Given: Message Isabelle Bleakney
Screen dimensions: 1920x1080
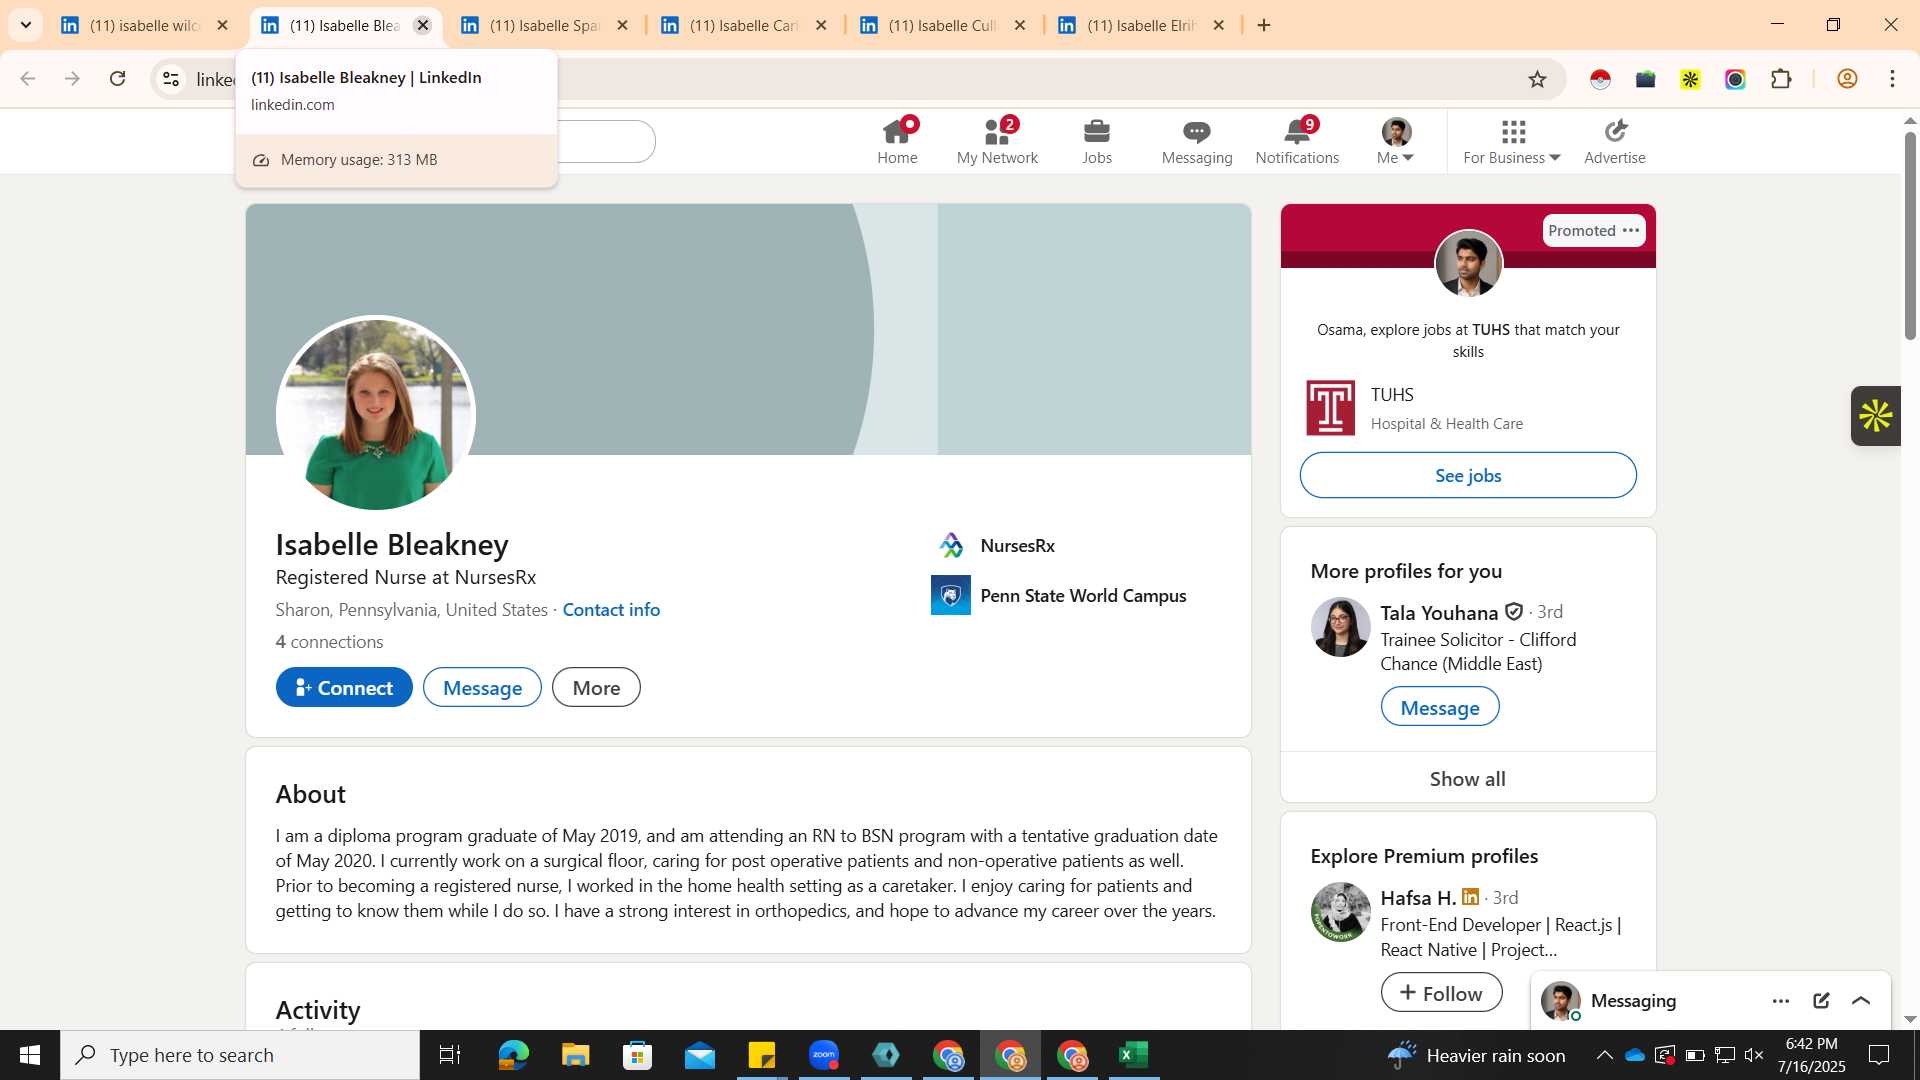Looking at the screenshot, I should pyautogui.click(x=482, y=687).
